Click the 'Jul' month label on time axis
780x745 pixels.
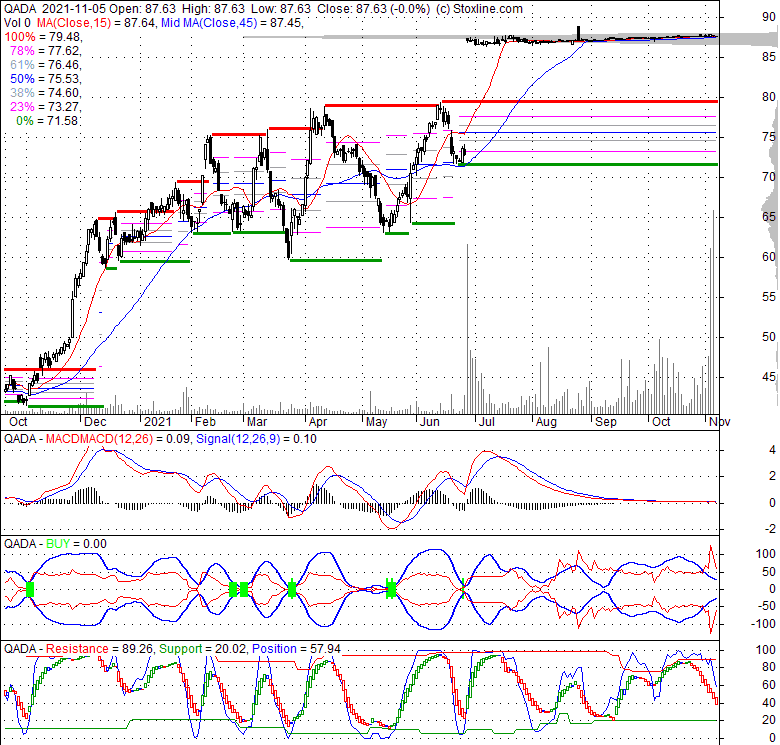[x=487, y=422]
